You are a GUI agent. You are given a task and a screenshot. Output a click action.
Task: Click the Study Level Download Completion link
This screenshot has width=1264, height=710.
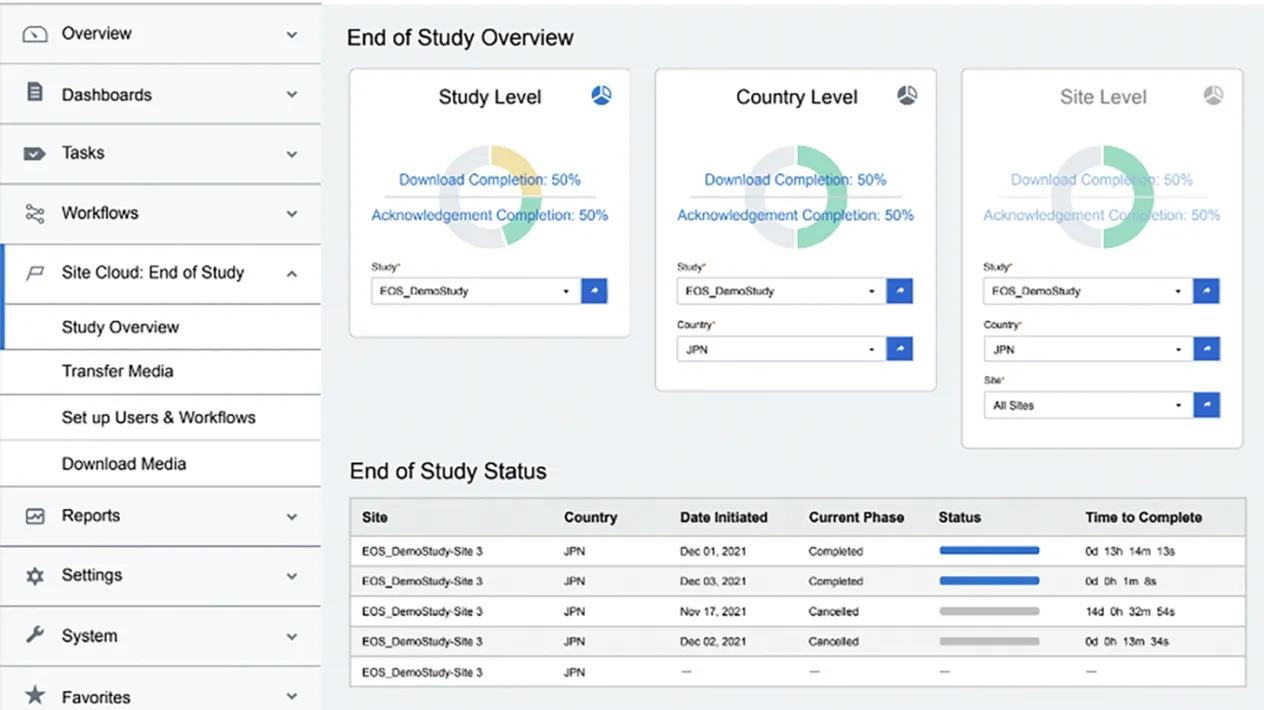[x=489, y=180]
